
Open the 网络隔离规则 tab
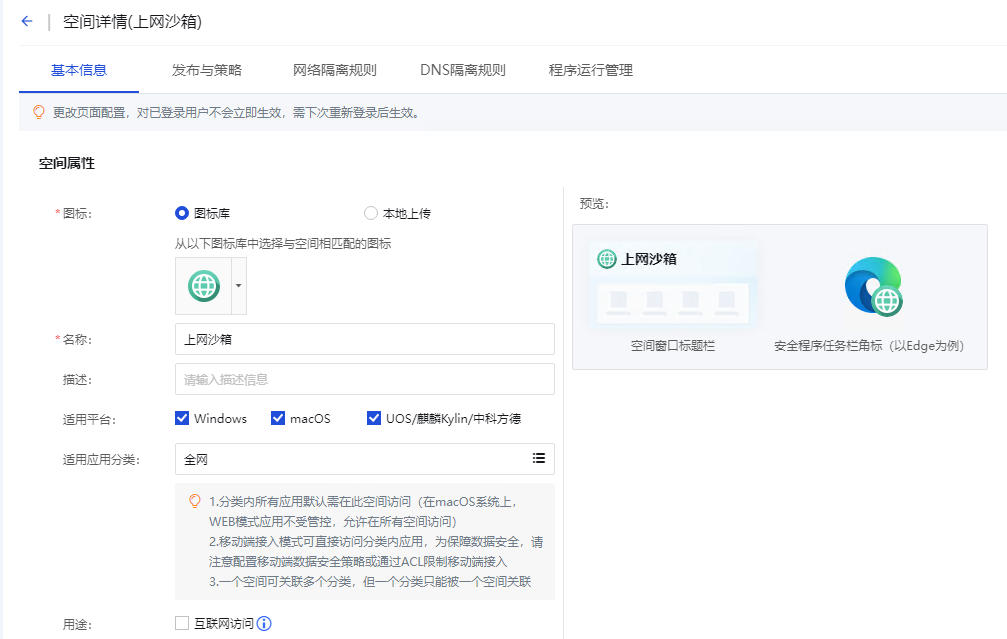click(334, 70)
